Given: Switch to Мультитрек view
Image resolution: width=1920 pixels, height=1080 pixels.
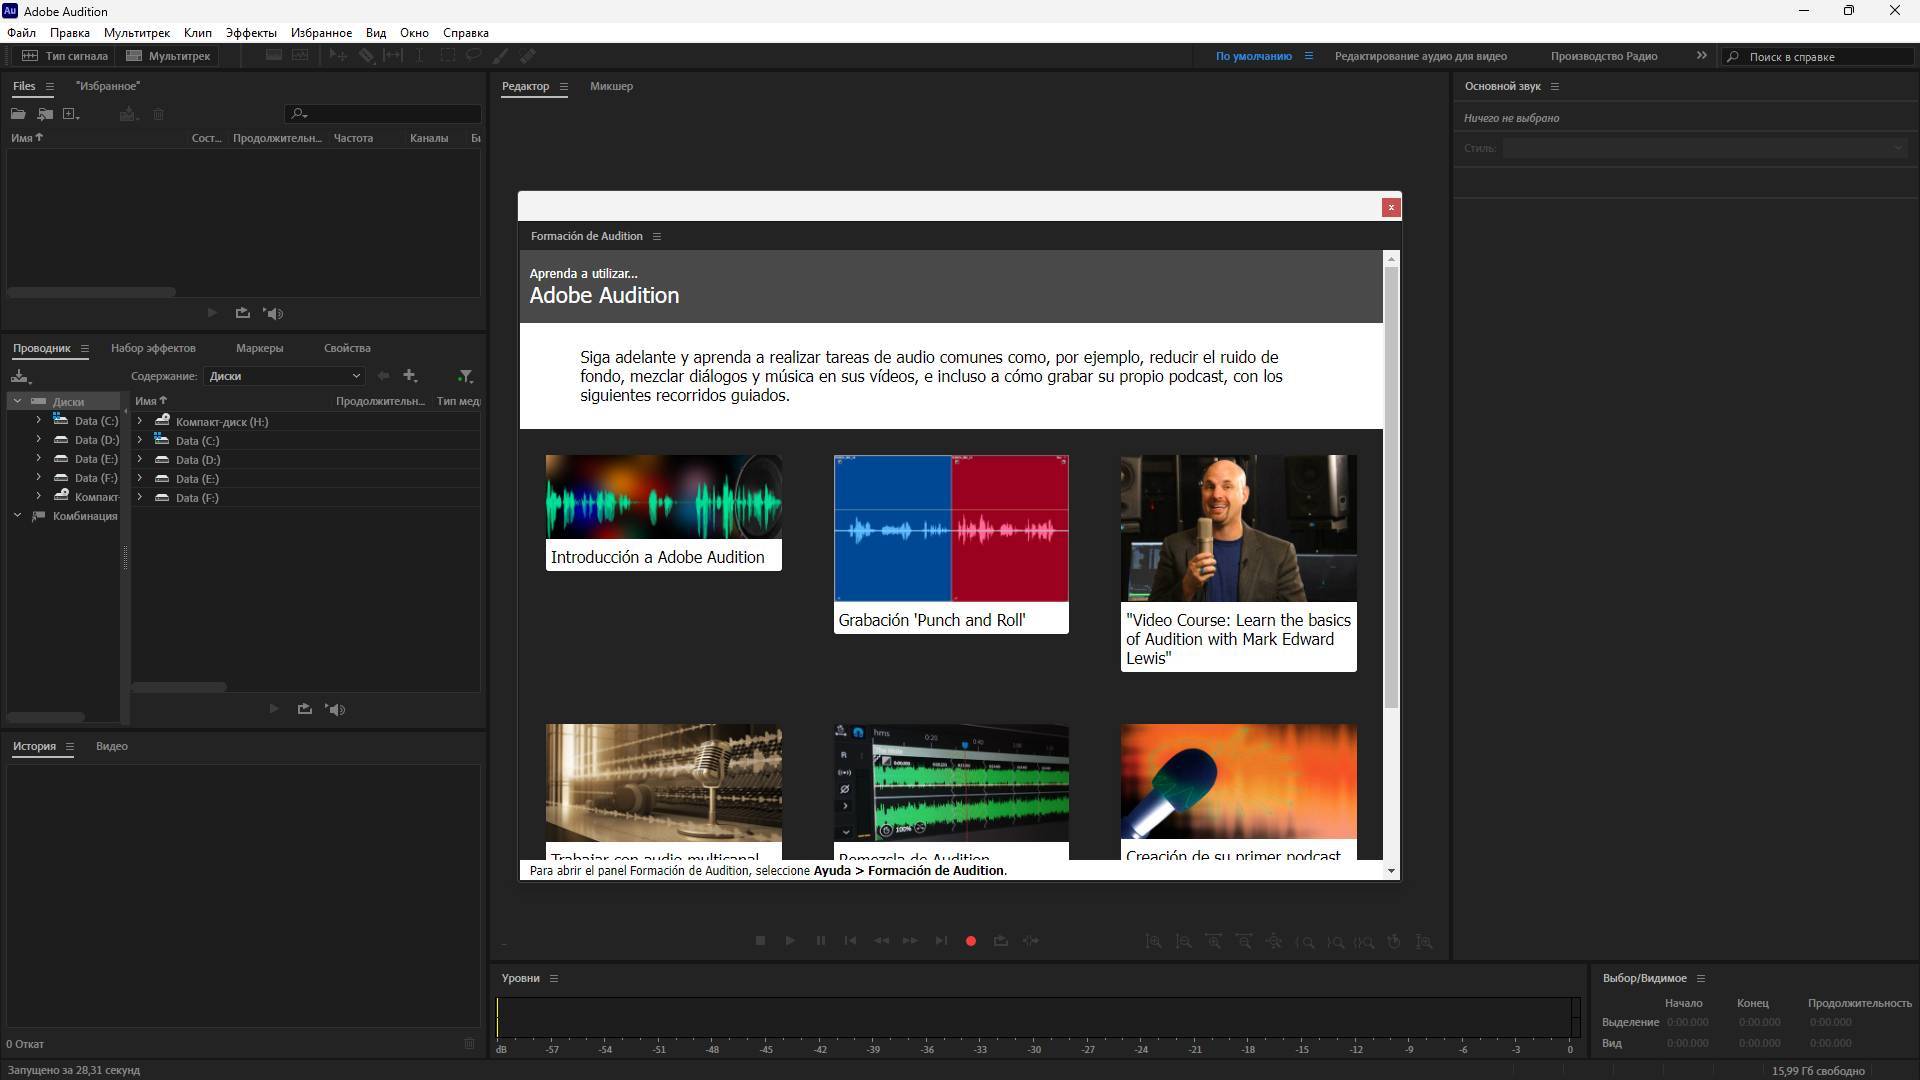Looking at the screenshot, I should click(x=168, y=56).
